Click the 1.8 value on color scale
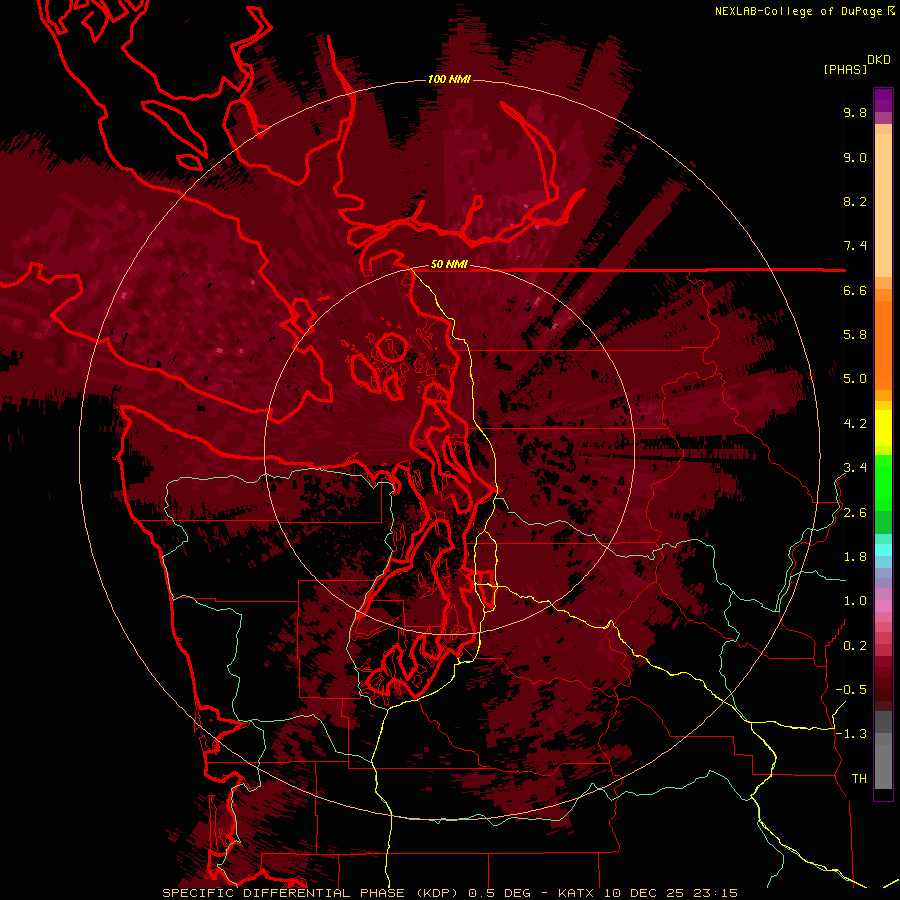This screenshot has height=900, width=900. (855, 557)
